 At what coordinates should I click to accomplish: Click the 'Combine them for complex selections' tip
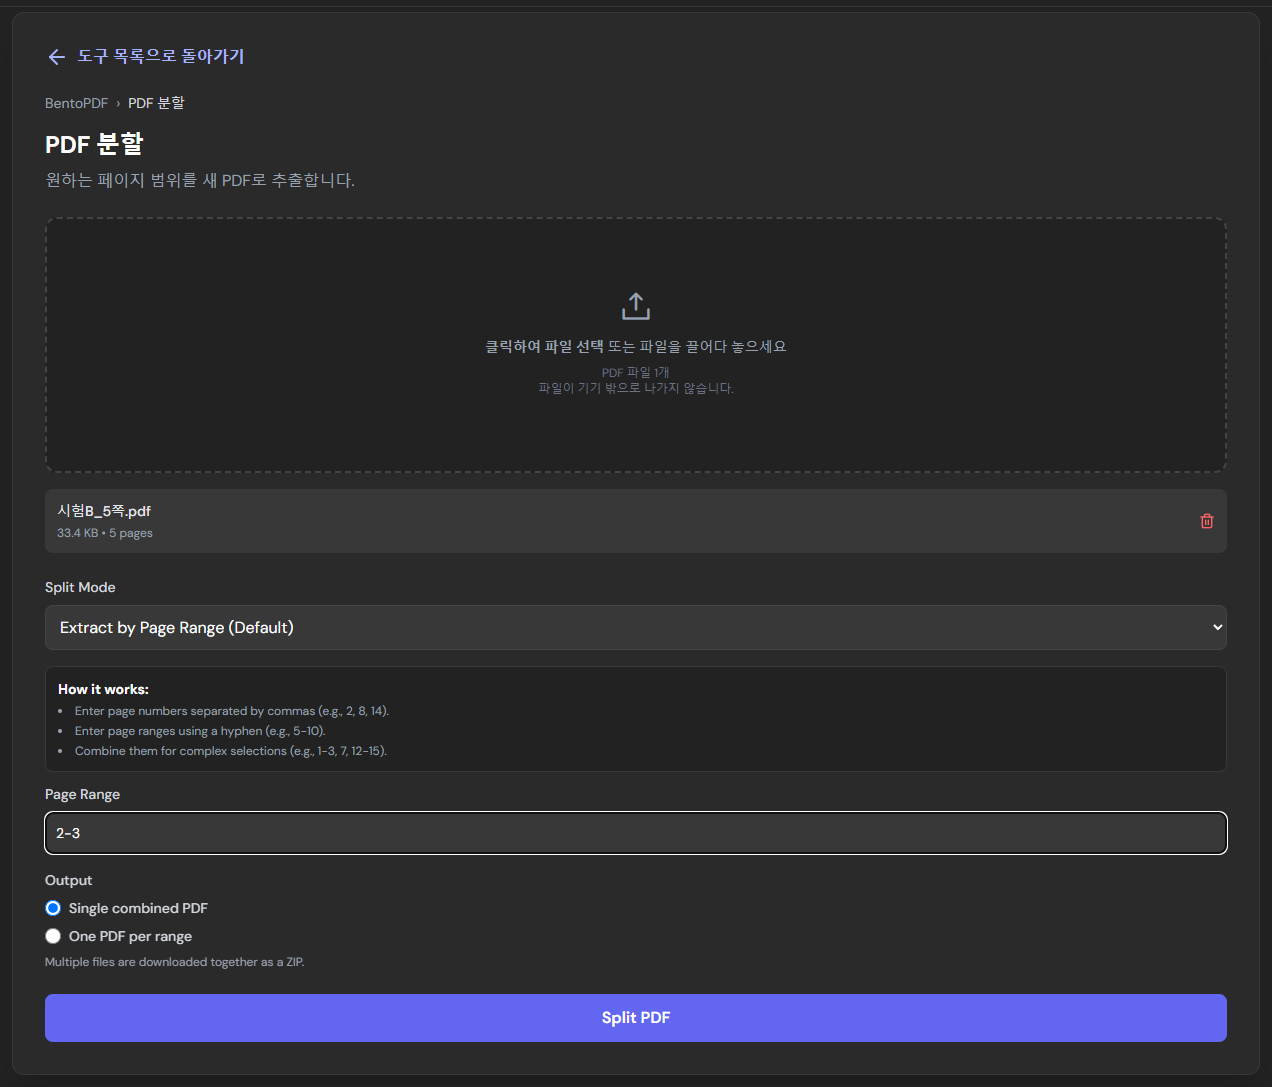coord(231,751)
